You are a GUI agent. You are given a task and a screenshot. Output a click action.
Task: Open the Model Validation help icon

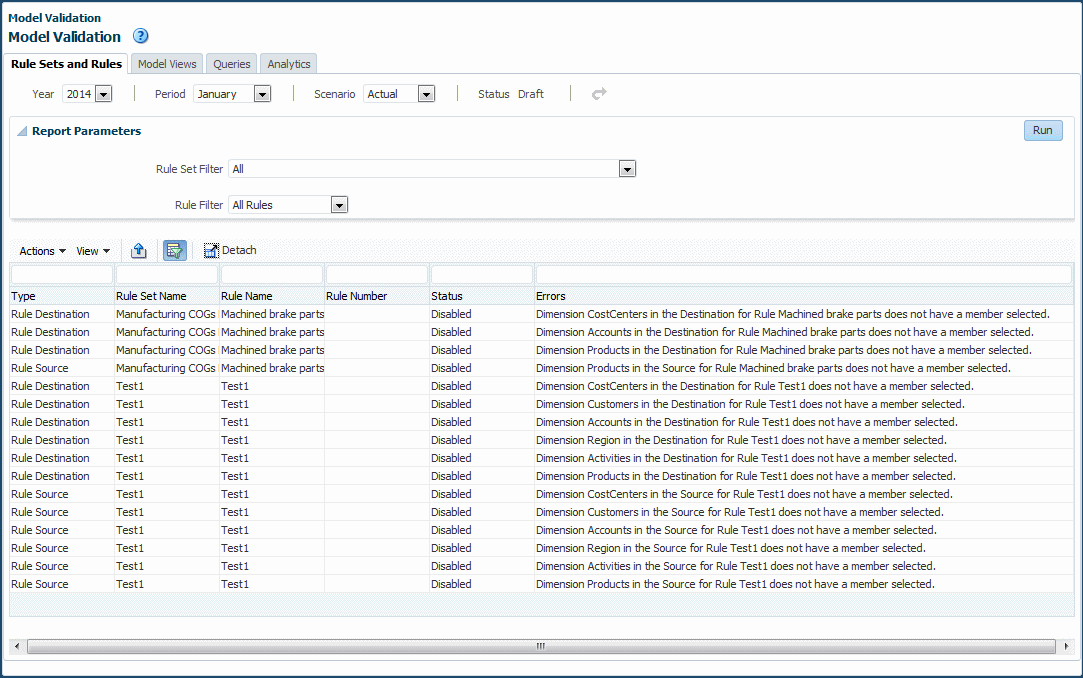[x=140, y=36]
